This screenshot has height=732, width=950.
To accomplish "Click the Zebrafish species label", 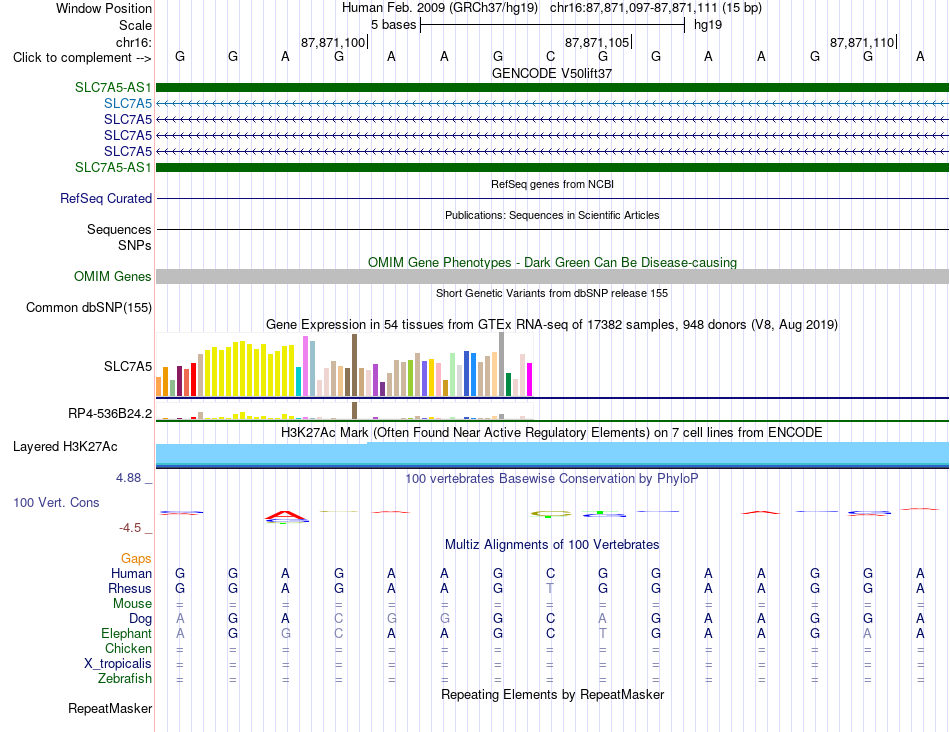I will coord(125,679).
